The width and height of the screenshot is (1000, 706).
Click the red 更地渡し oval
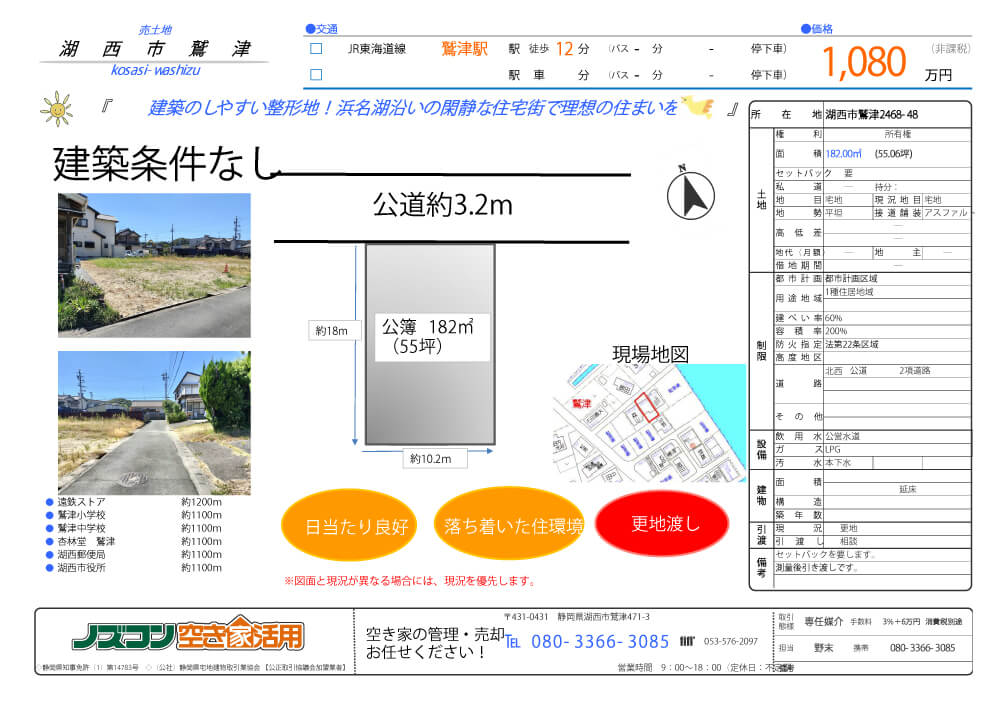666,522
